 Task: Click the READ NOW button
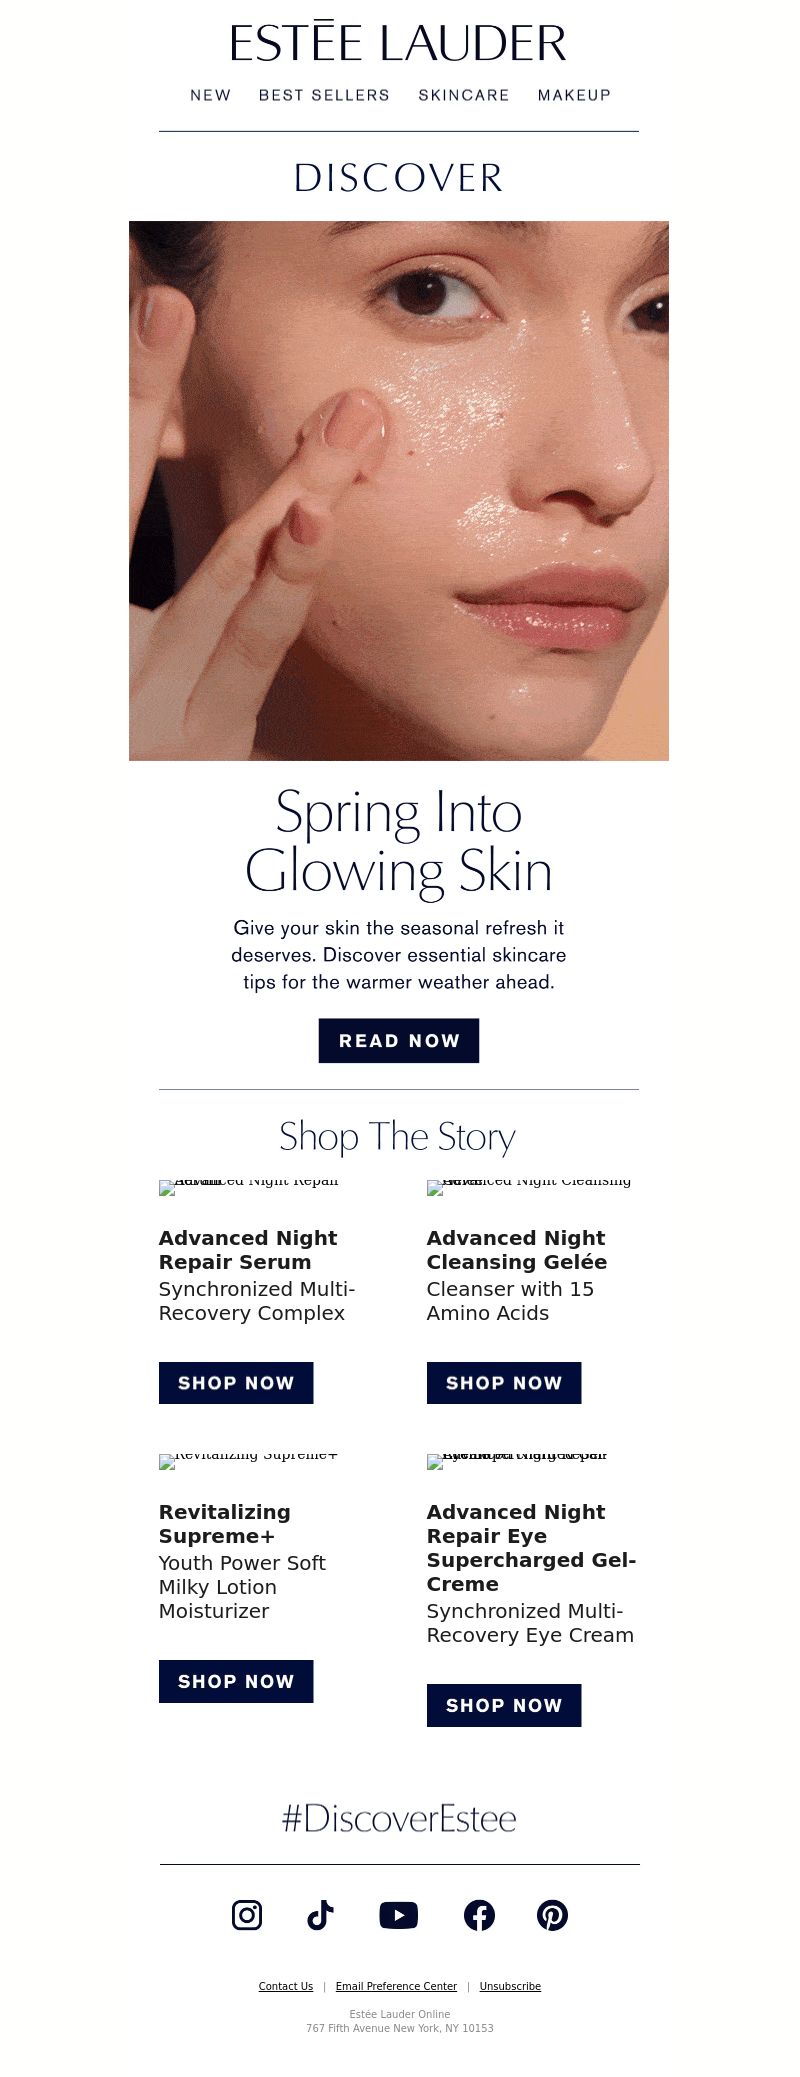click(x=399, y=1040)
